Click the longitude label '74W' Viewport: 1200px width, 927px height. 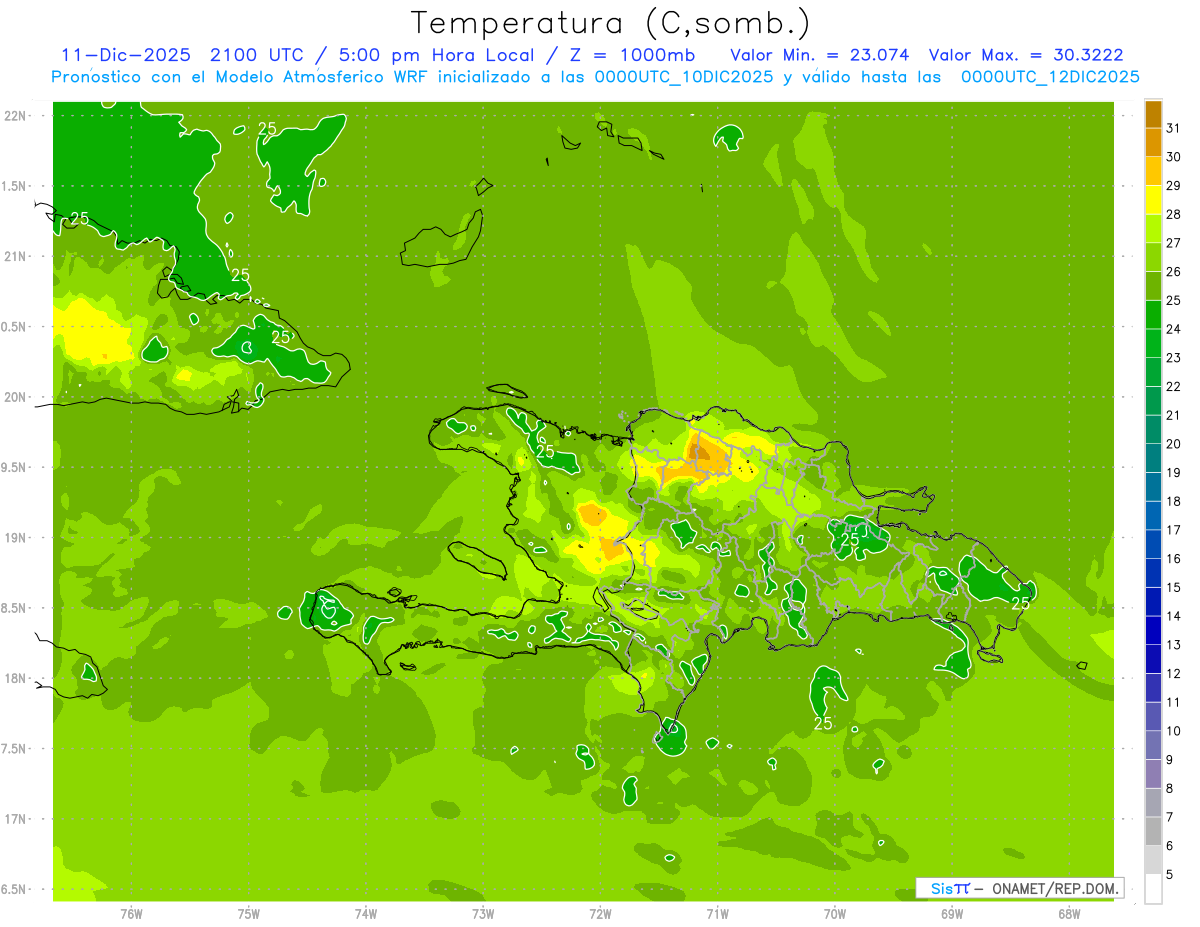click(366, 913)
